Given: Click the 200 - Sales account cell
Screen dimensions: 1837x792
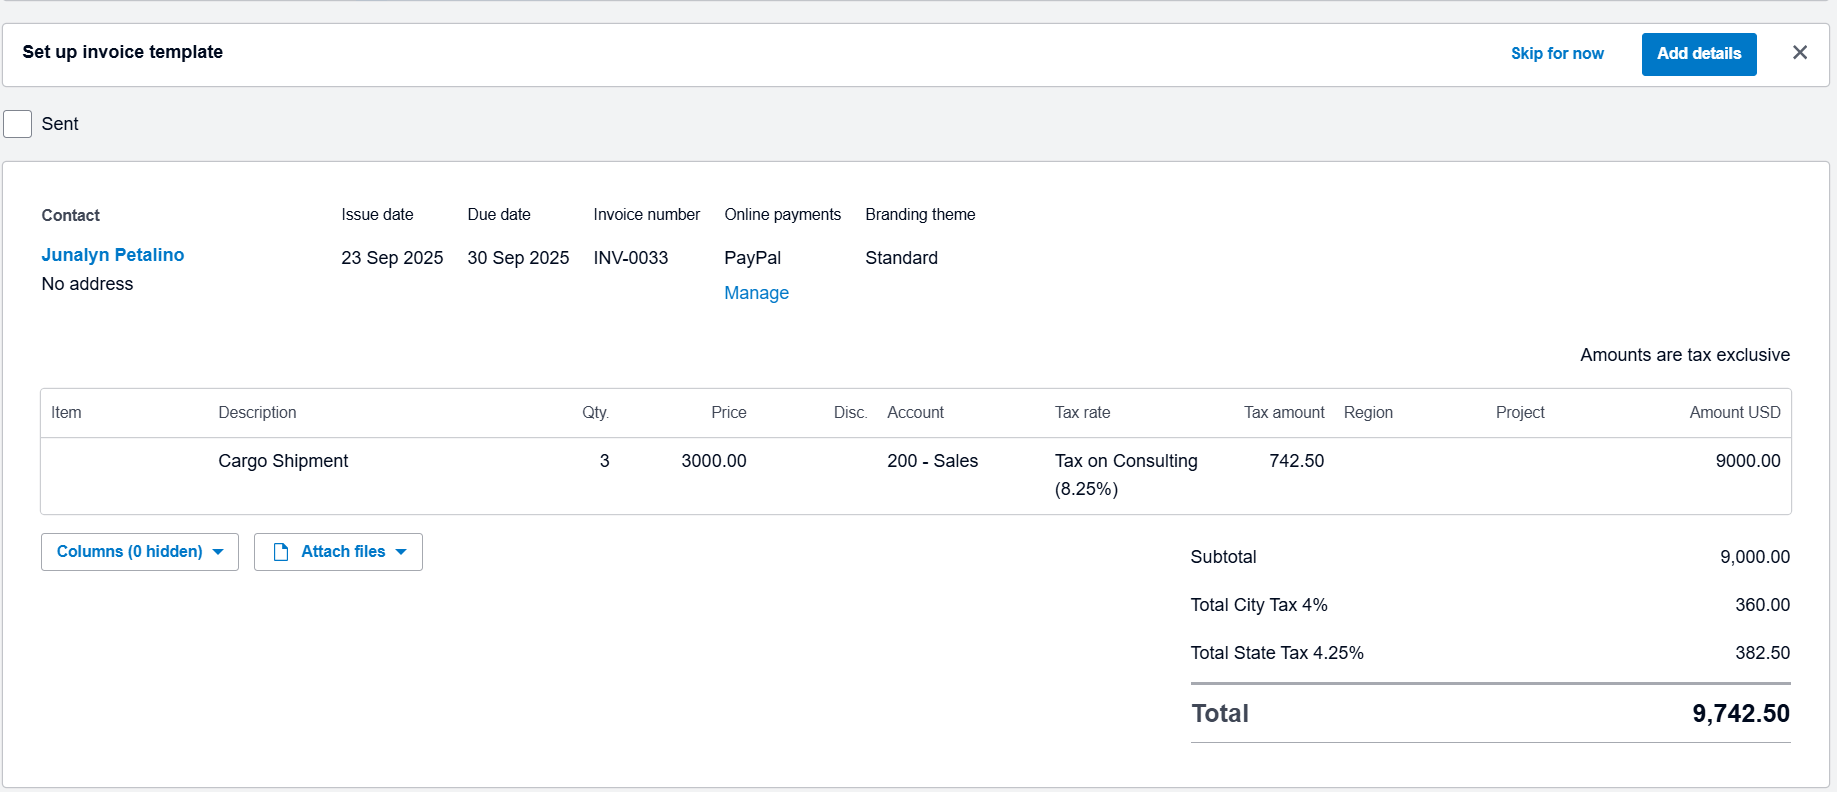Looking at the screenshot, I should pyautogui.click(x=932, y=461).
